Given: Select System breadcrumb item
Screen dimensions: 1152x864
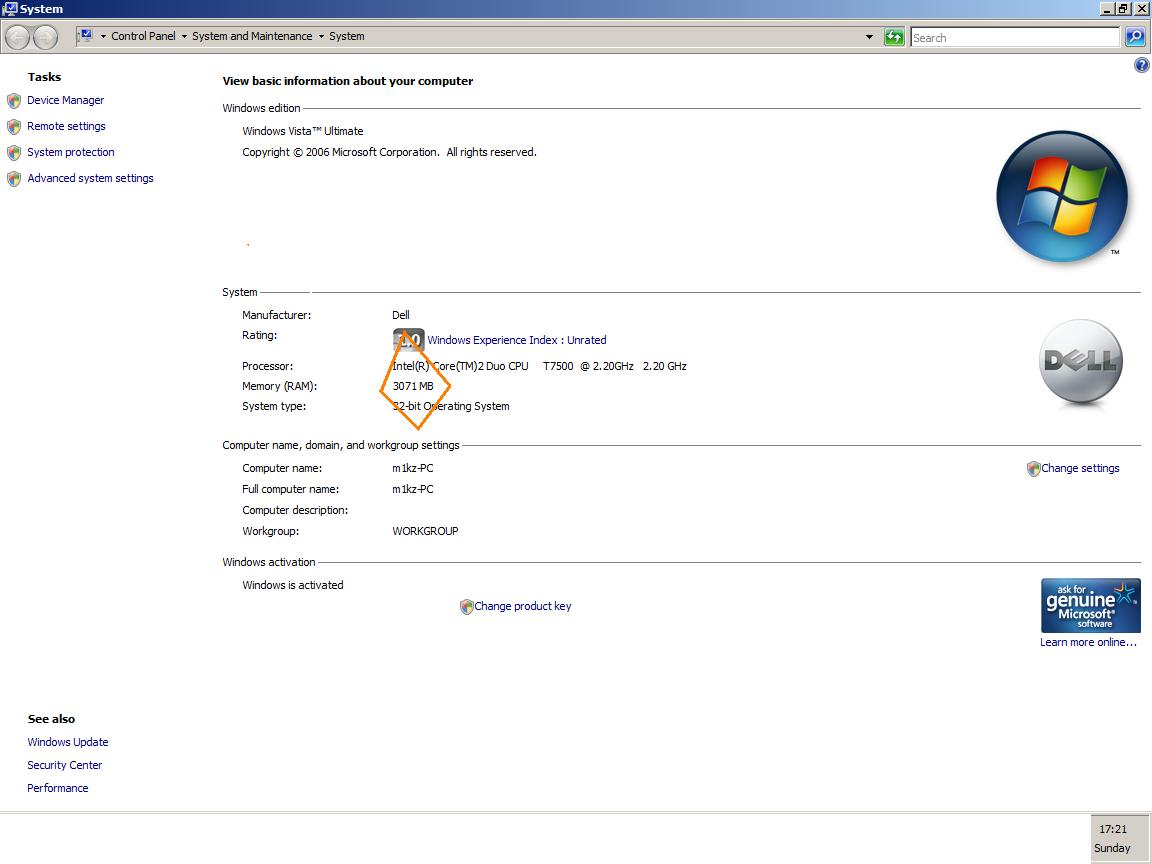Looking at the screenshot, I should pos(347,36).
